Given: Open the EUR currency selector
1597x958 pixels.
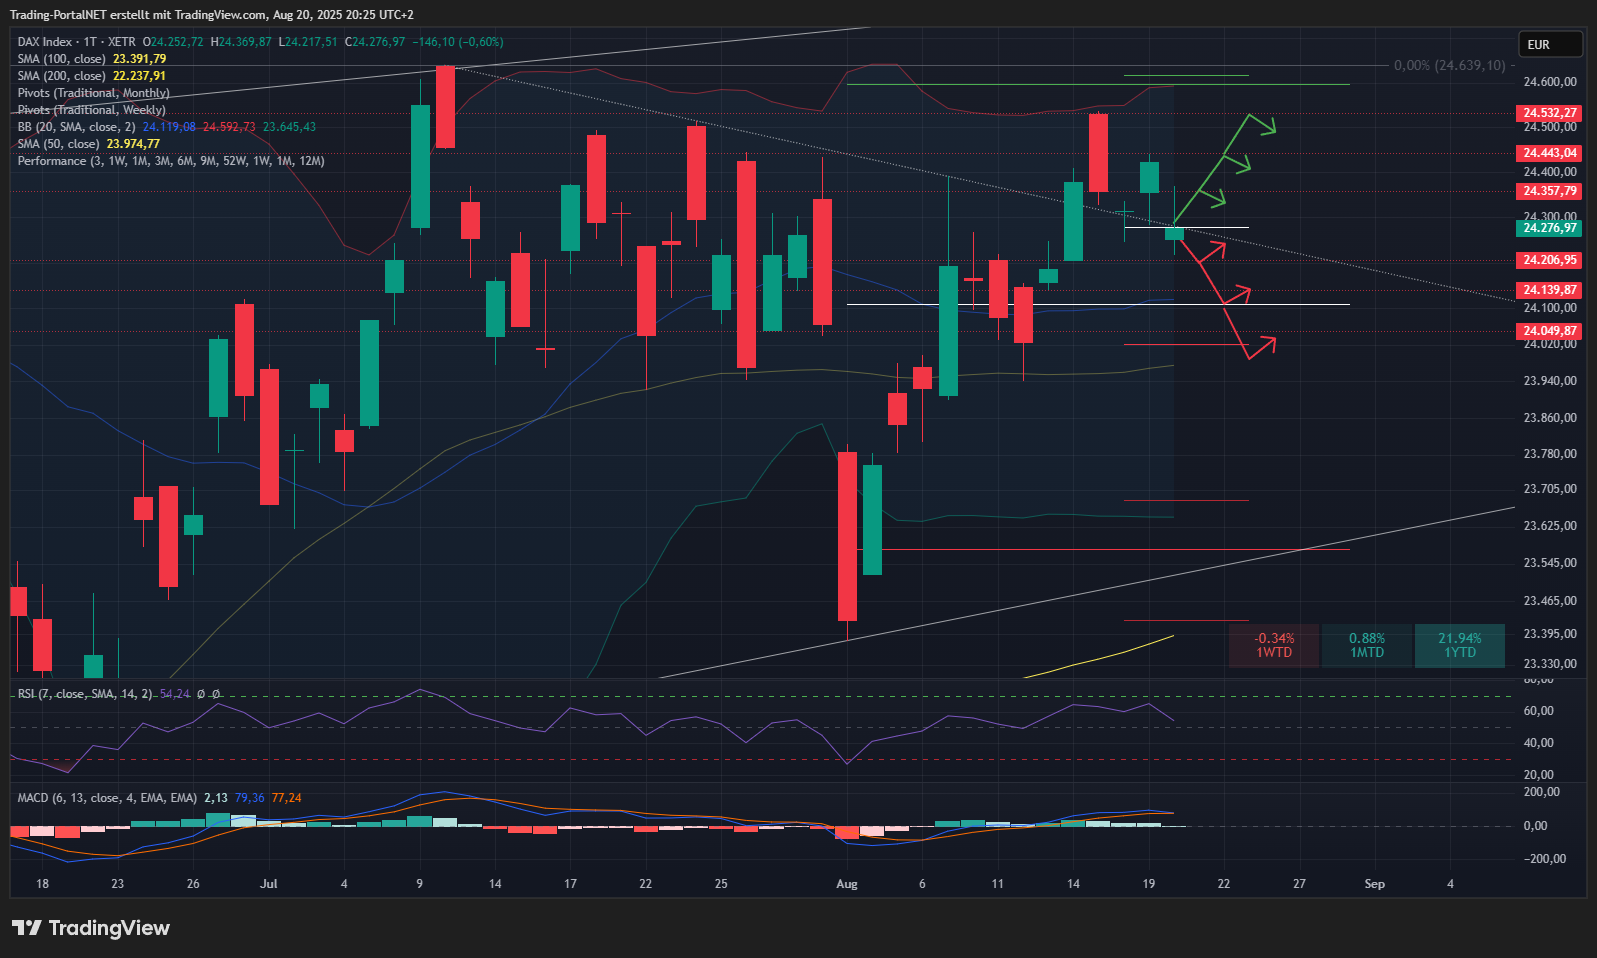Looking at the screenshot, I should (x=1549, y=44).
